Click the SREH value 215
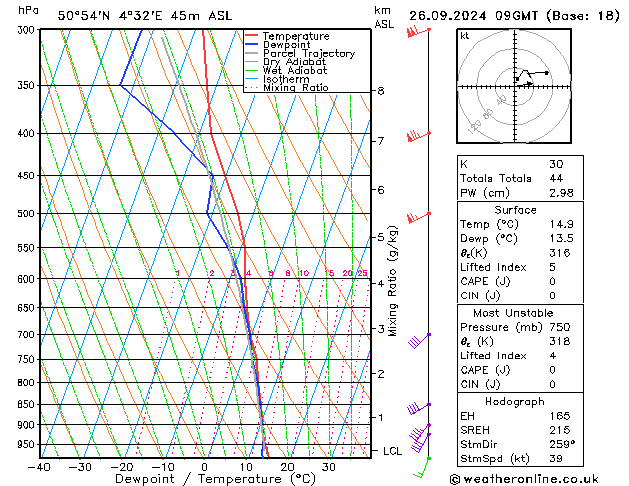 560,430
